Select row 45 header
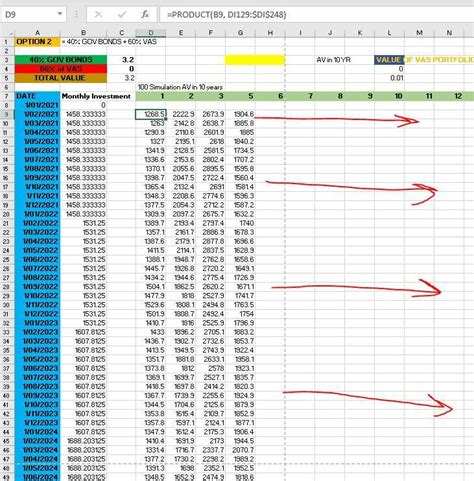The width and height of the screenshot is (474, 481). [x=7, y=441]
